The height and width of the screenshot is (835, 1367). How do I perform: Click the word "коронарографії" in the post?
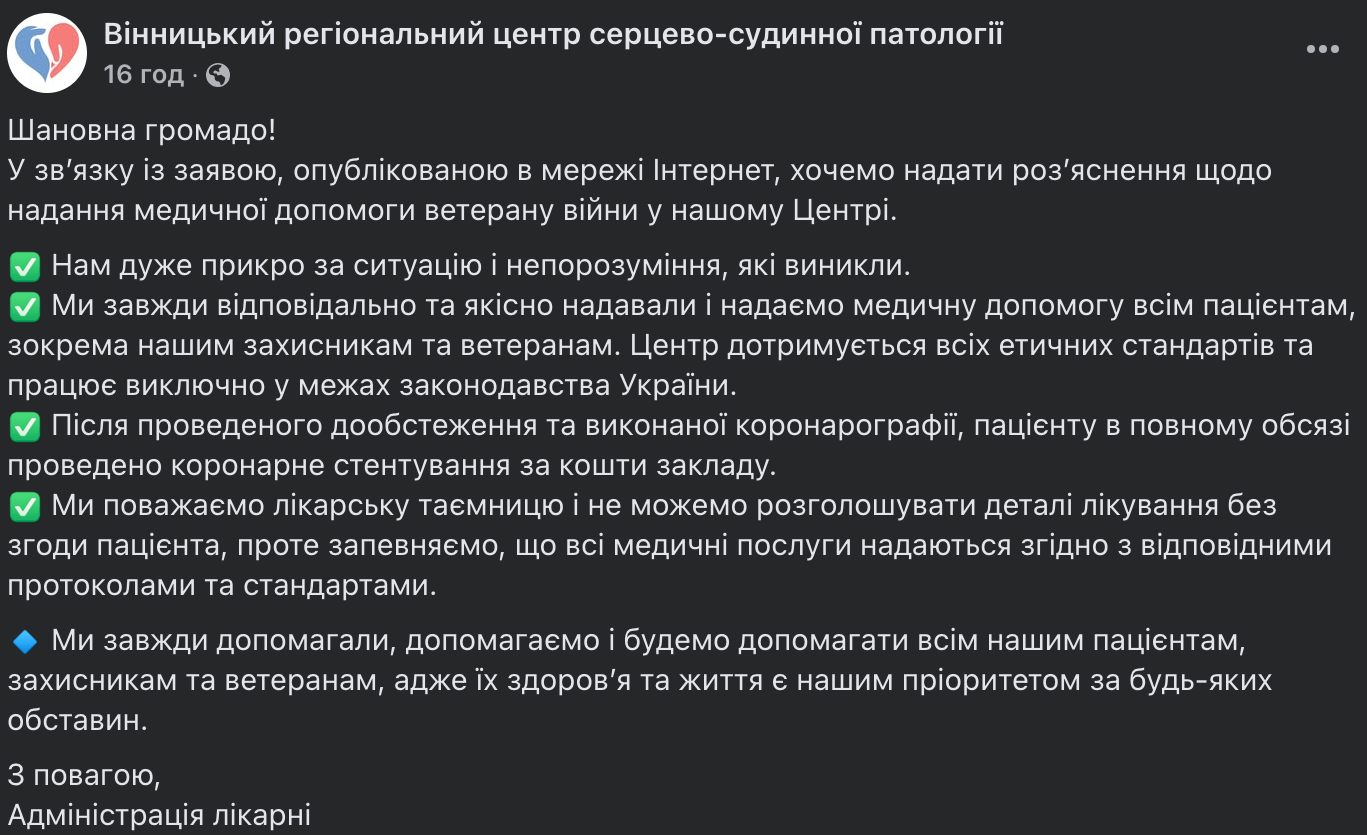pyautogui.click(x=848, y=426)
